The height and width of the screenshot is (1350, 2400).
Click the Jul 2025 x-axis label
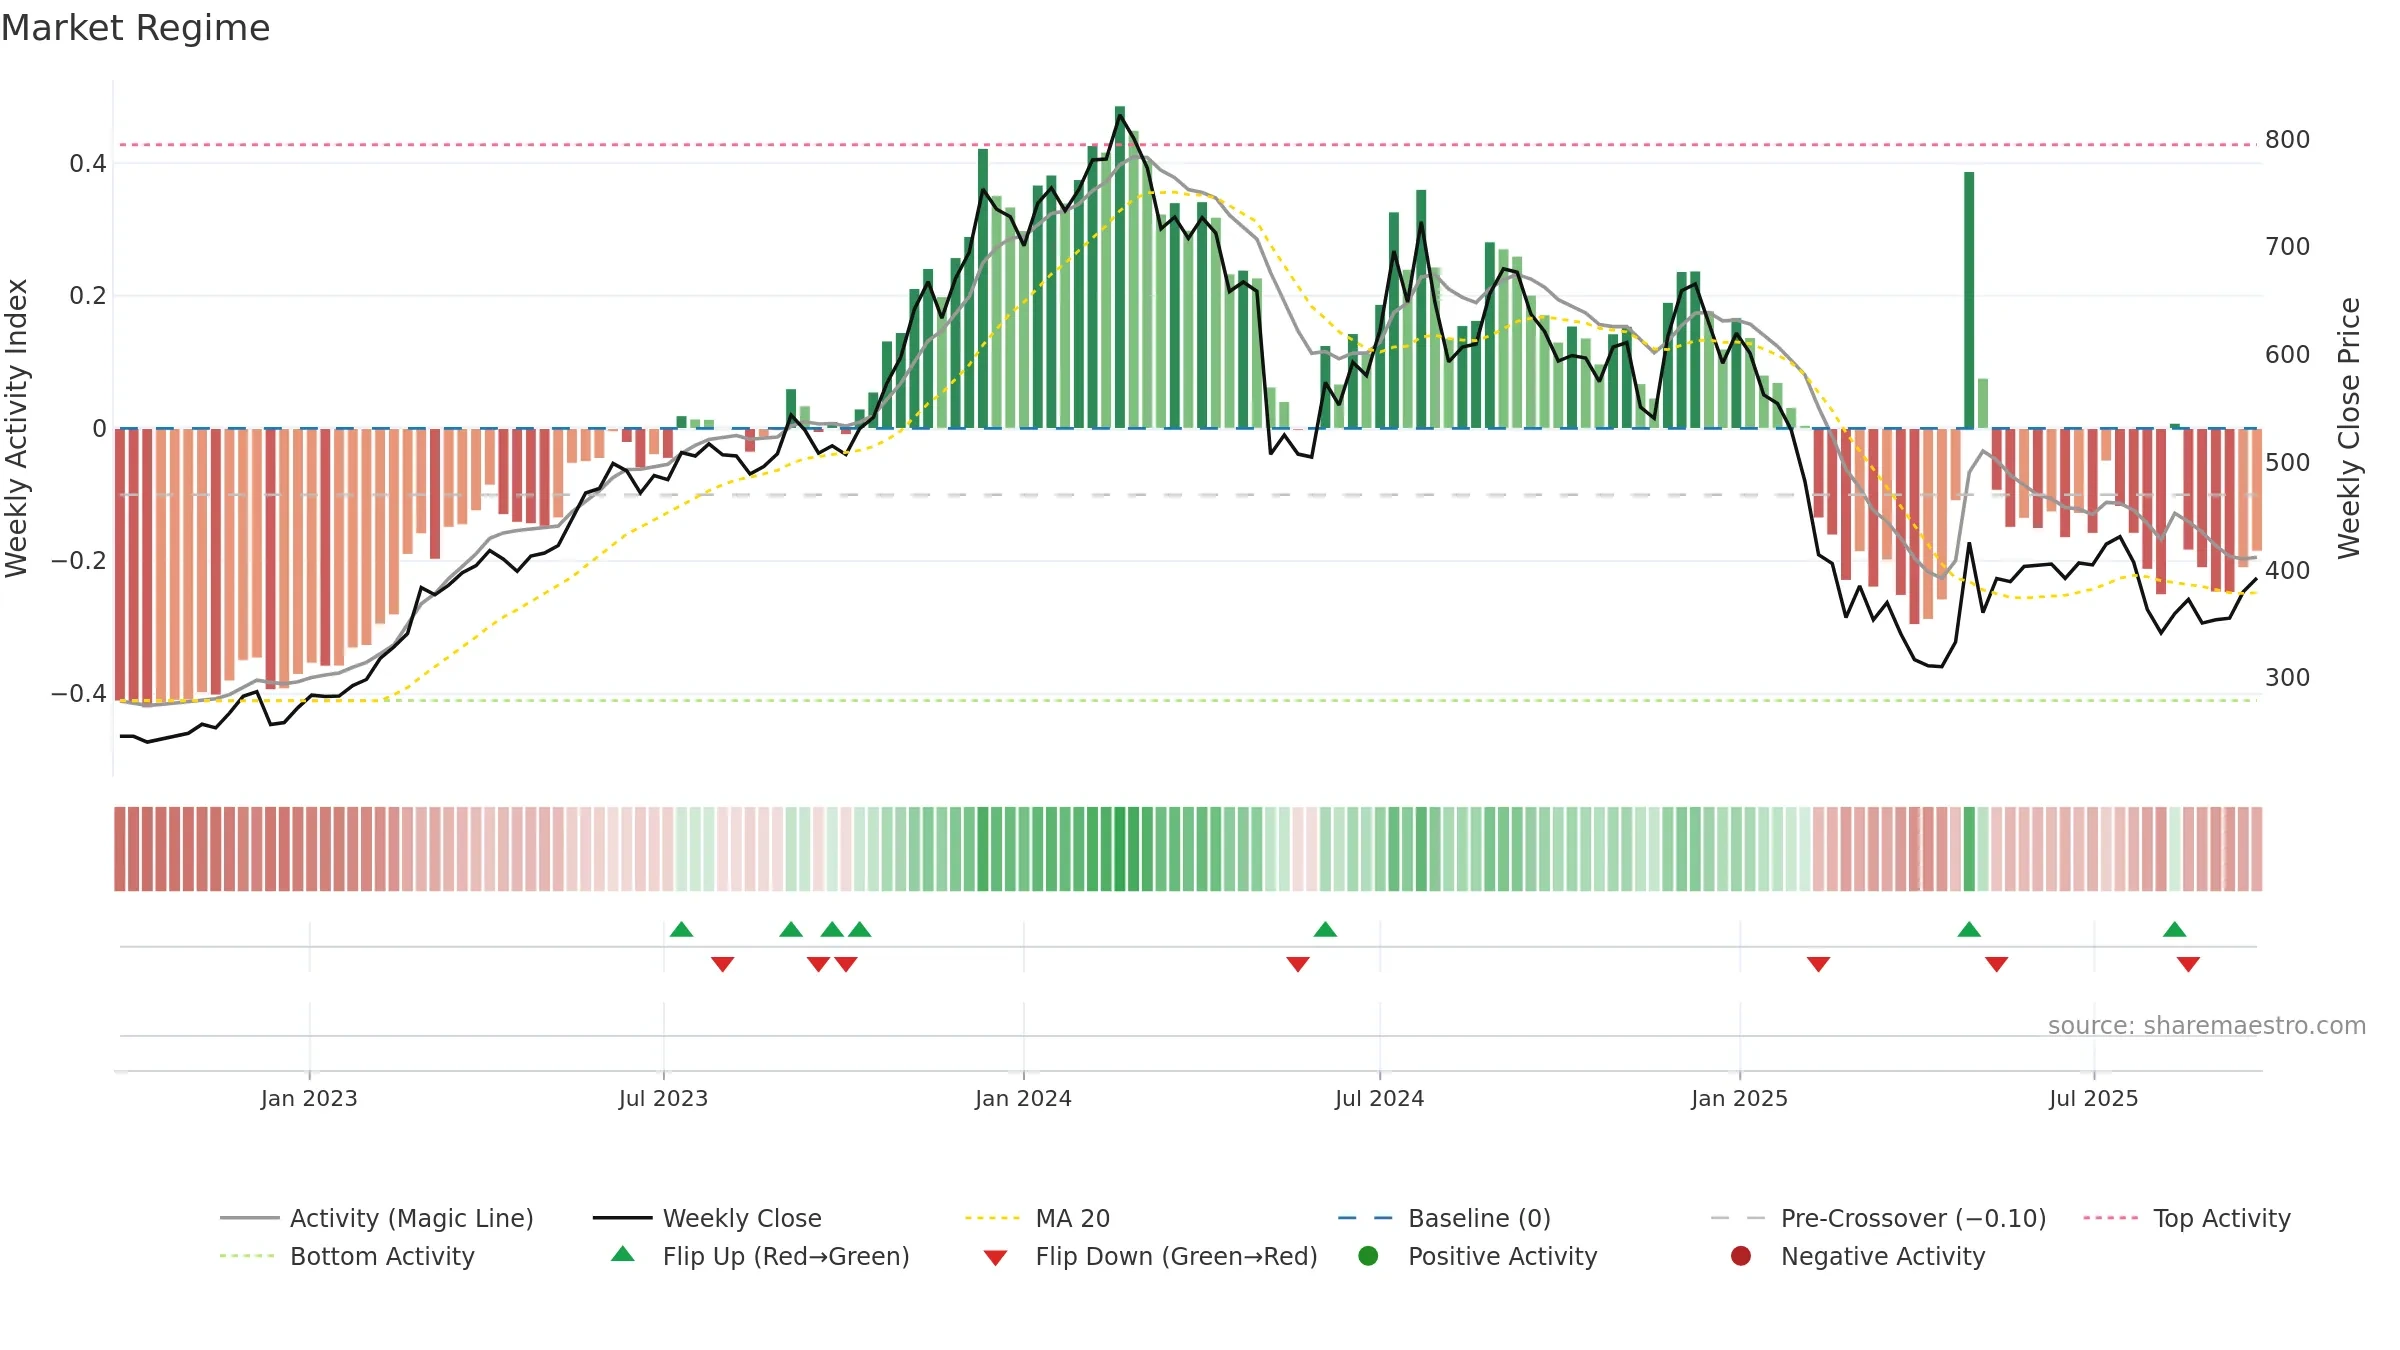tap(2094, 1098)
